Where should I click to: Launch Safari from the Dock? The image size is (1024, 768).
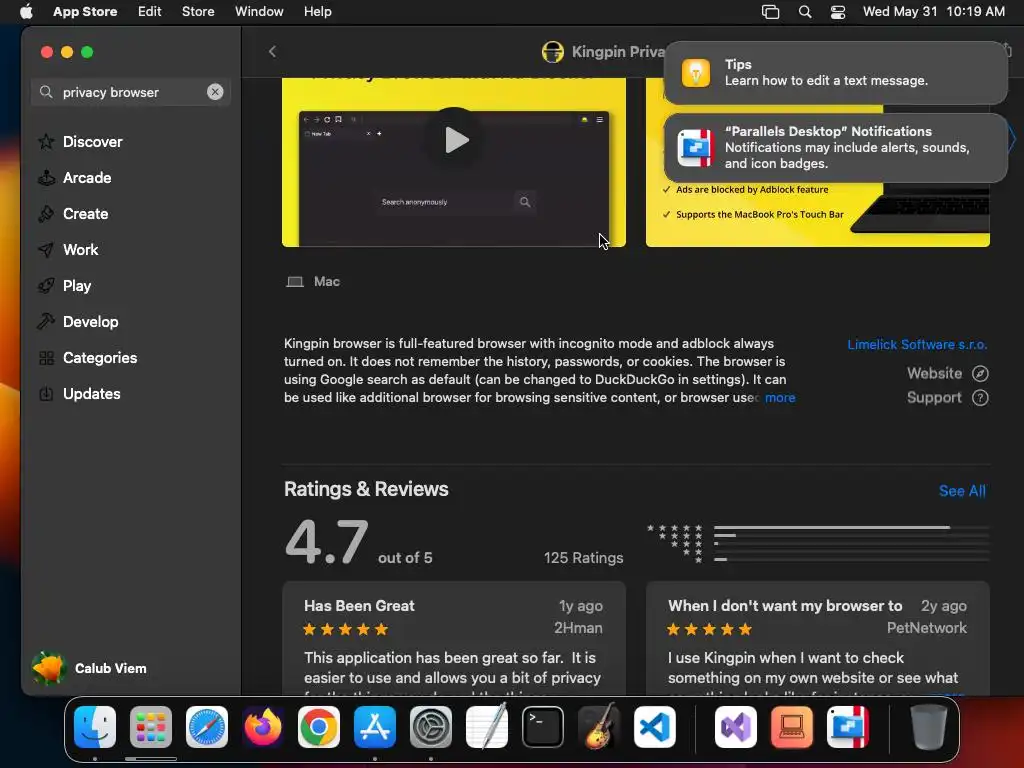(x=207, y=727)
